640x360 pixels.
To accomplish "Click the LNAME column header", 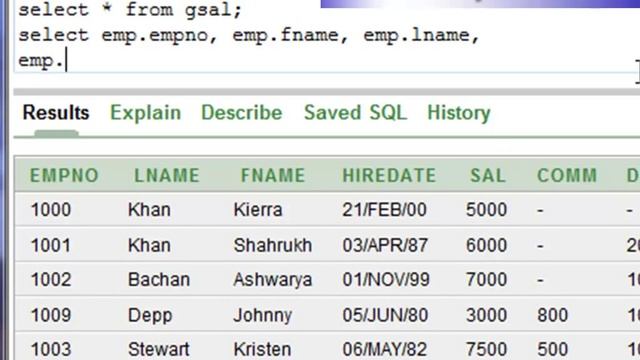I will [167, 176].
